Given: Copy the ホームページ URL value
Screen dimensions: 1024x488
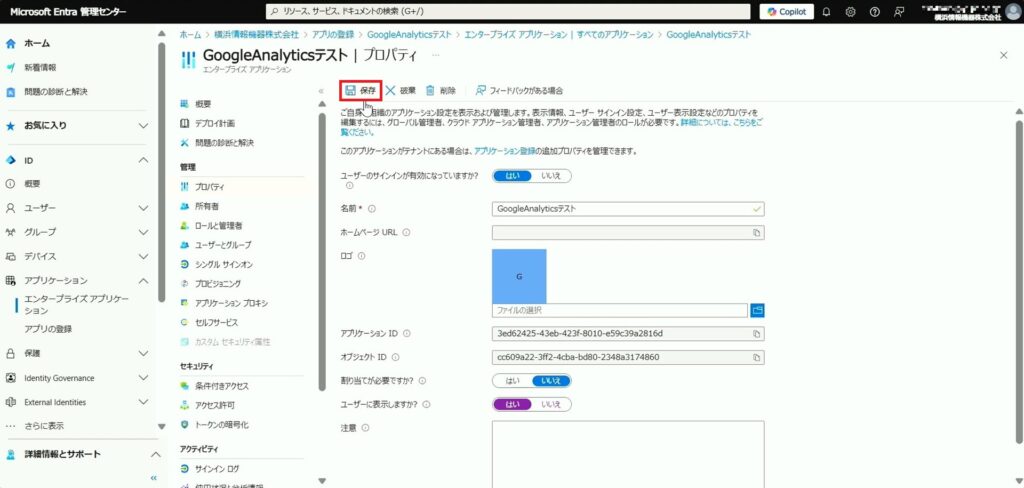Looking at the screenshot, I should pyautogui.click(x=756, y=233).
